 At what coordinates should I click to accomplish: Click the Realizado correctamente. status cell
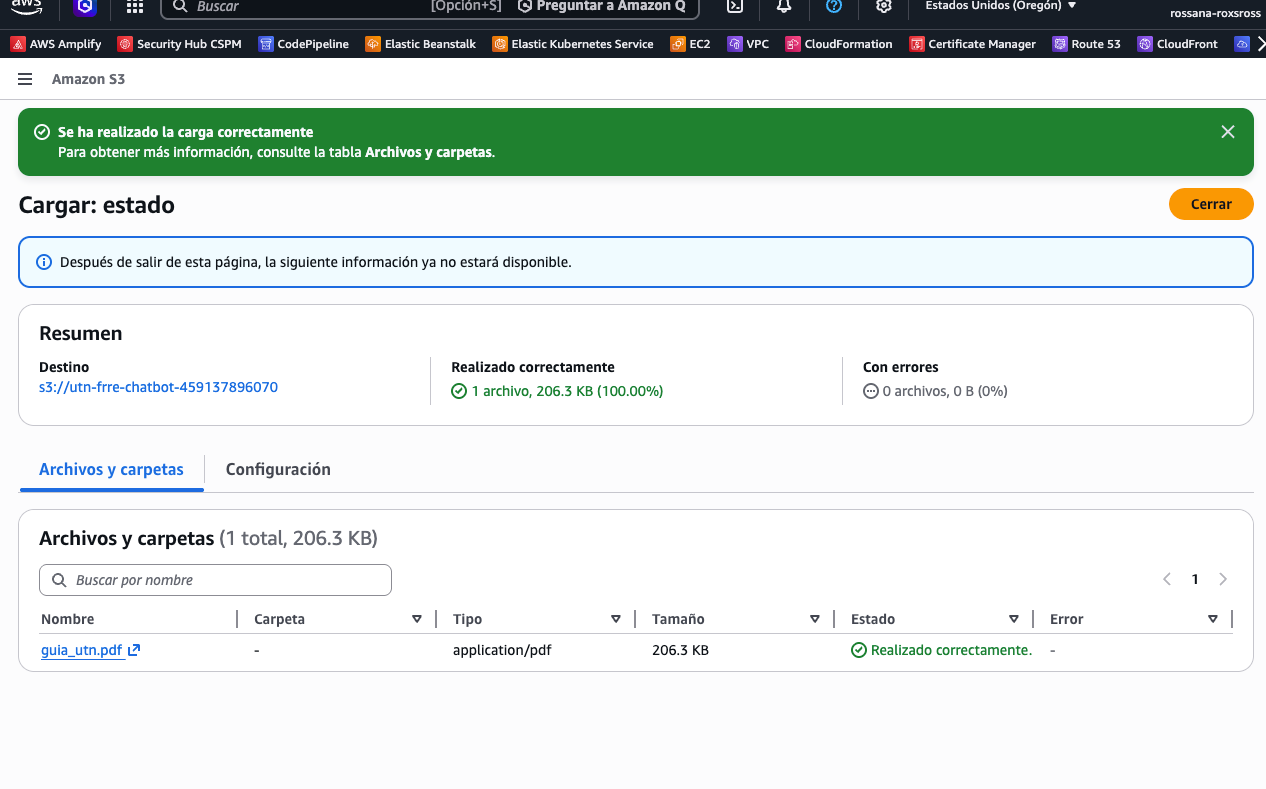[x=941, y=650]
